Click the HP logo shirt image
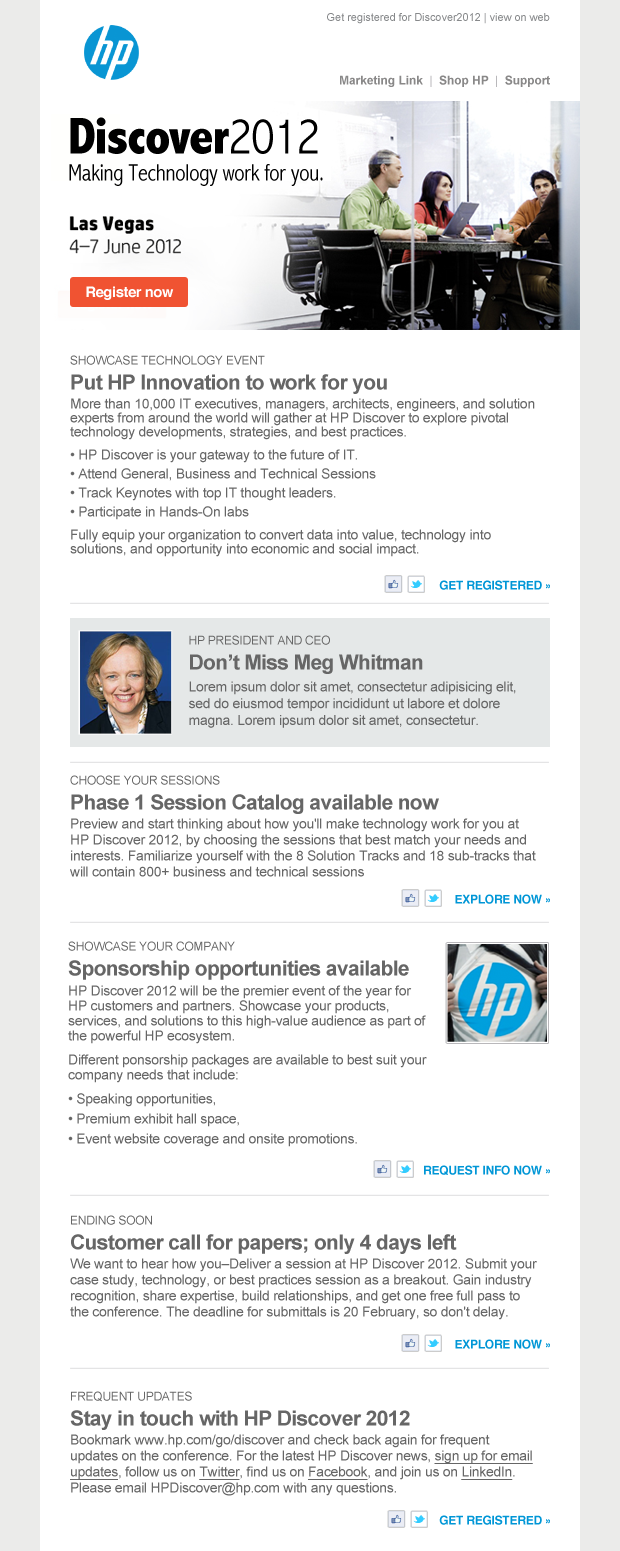The width and height of the screenshot is (620, 1551). pyautogui.click(x=497, y=993)
